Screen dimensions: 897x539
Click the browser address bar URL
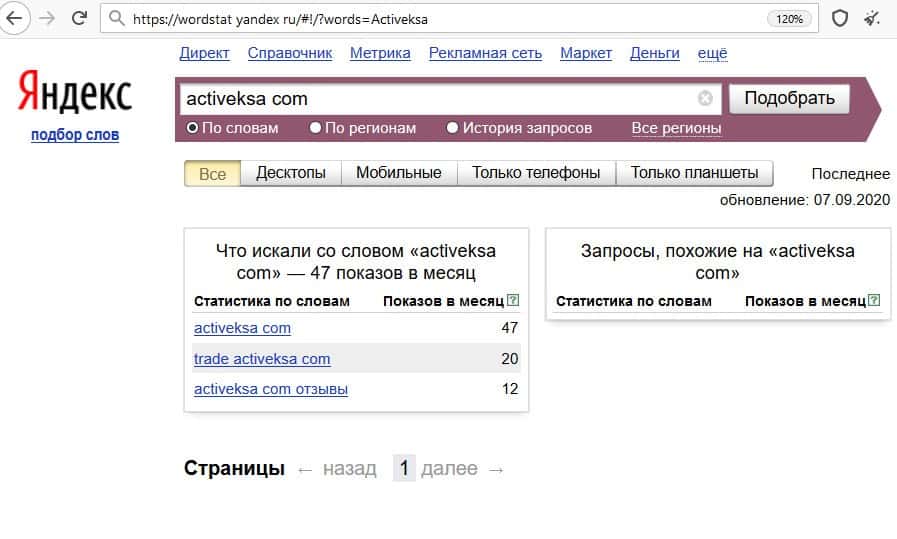(x=280, y=19)
